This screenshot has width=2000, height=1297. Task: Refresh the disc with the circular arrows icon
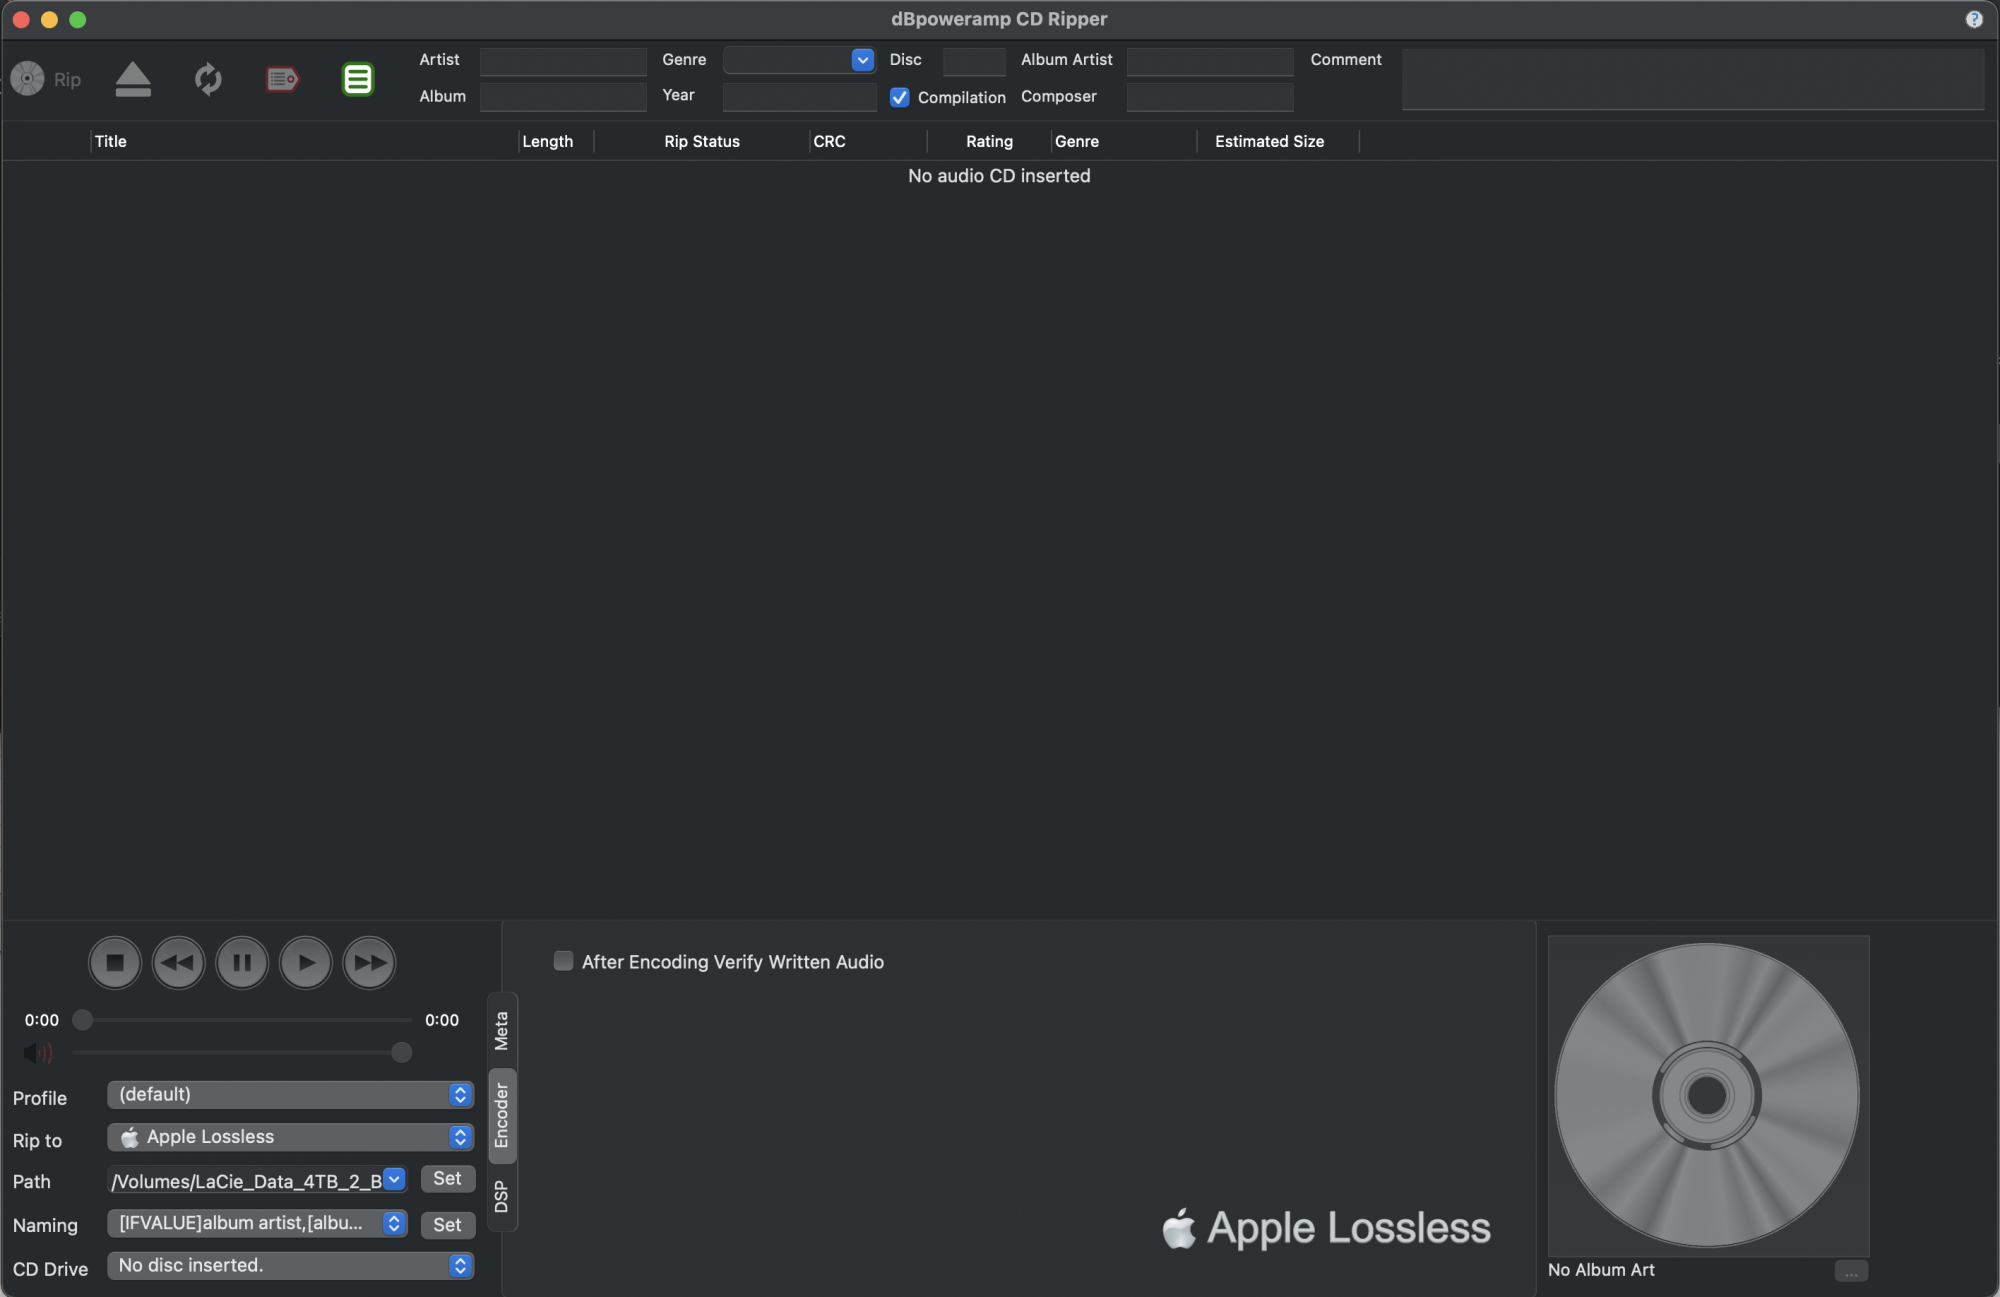[x=208, y=79]
